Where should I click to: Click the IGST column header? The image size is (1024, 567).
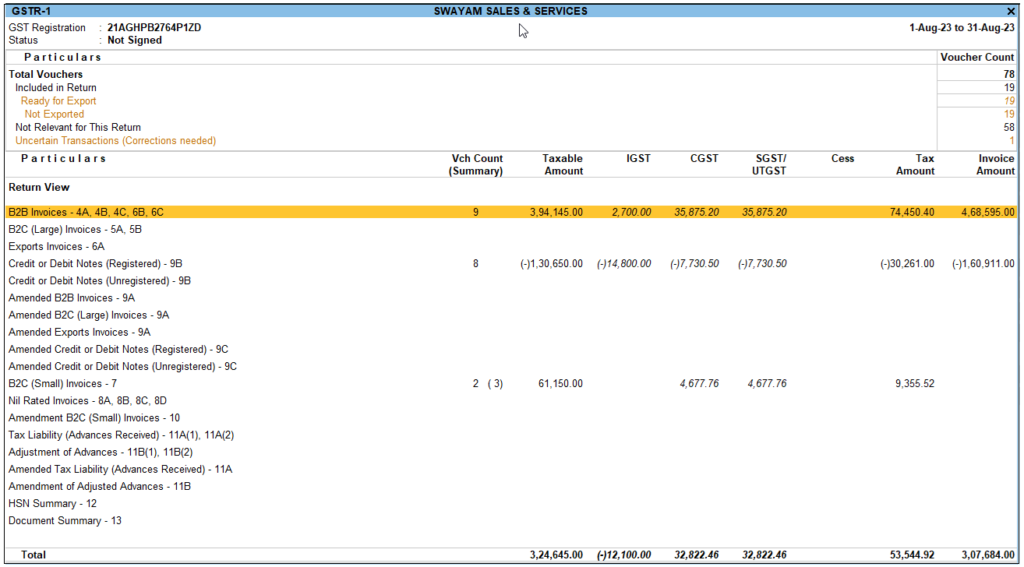[638, 158]
